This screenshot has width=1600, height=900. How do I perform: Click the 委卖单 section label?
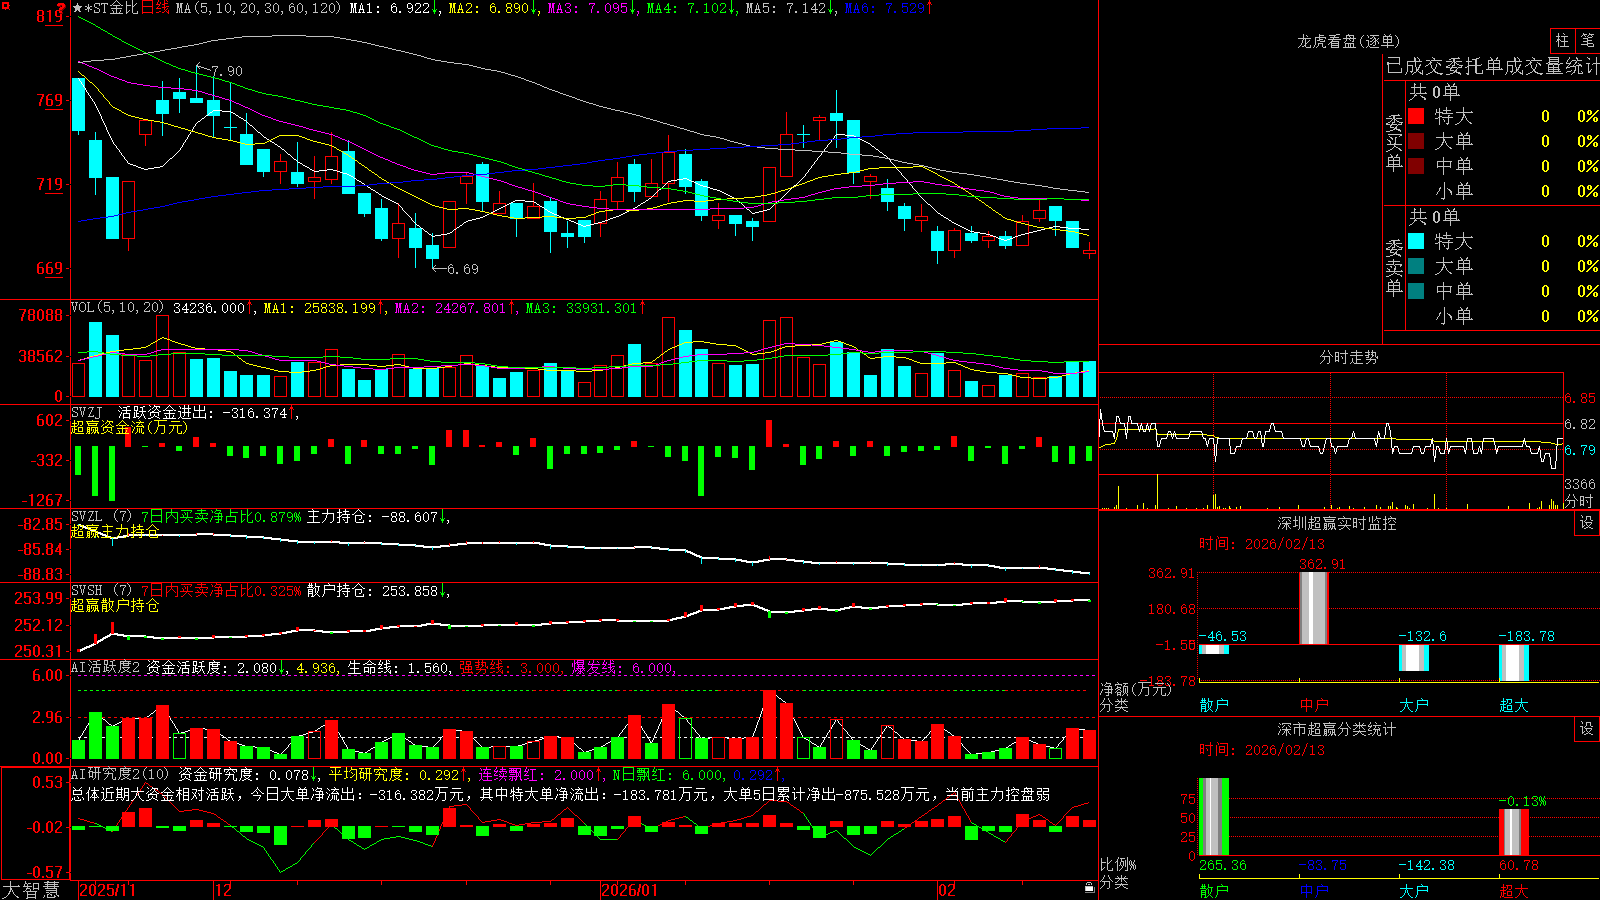click(1394, 267)
